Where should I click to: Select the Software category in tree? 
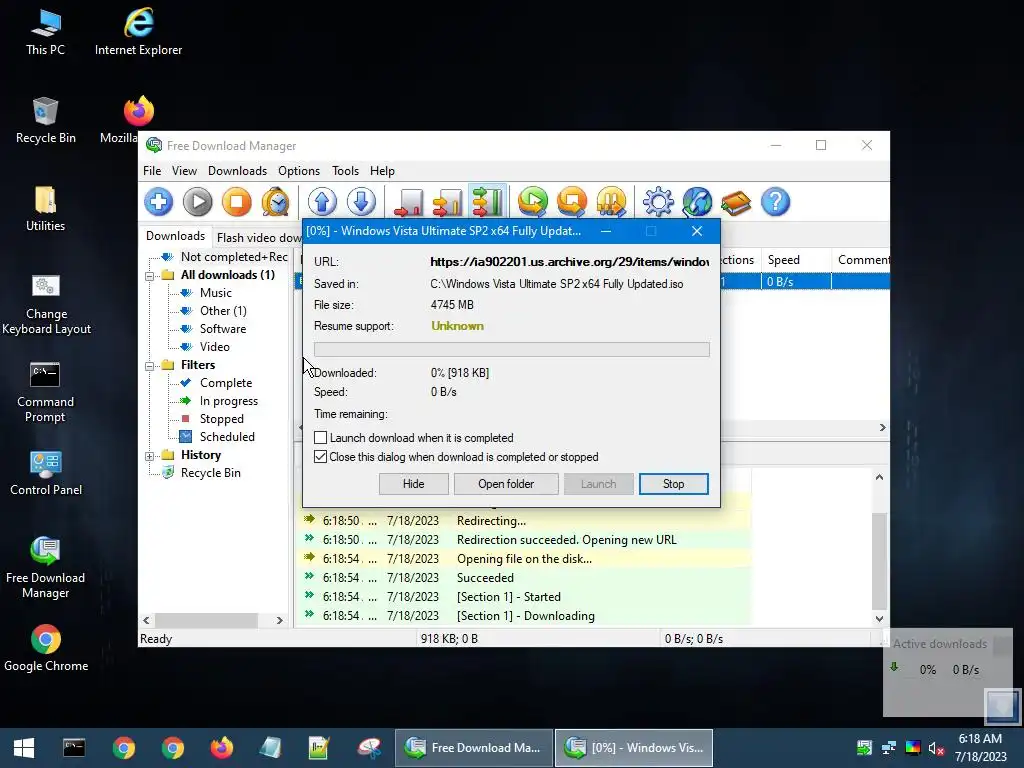223,328
